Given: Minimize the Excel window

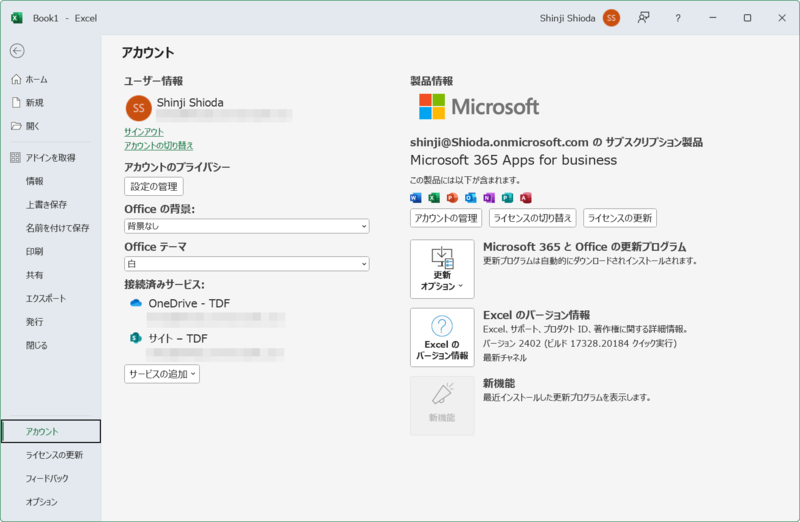Looking at the screenshot, I should tap(713, 18).
